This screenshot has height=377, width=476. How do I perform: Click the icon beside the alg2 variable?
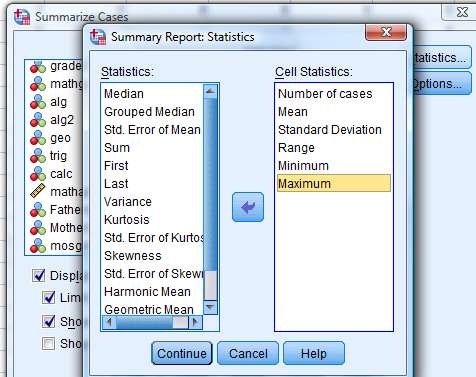click(38, 120)
